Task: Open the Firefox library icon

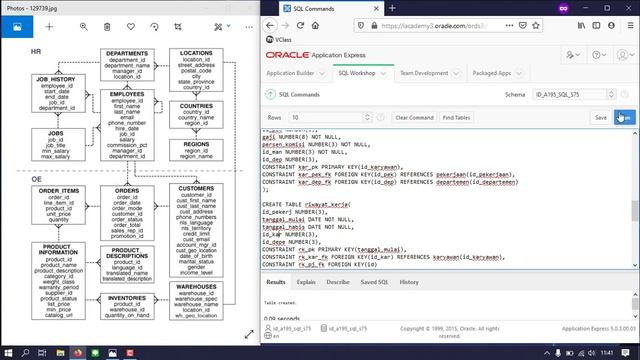Action: tap(581, 25)
